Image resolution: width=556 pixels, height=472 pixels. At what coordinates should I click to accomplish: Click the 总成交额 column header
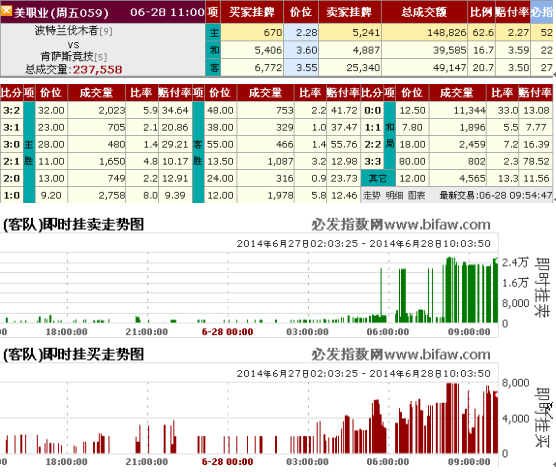coord(424,12)
